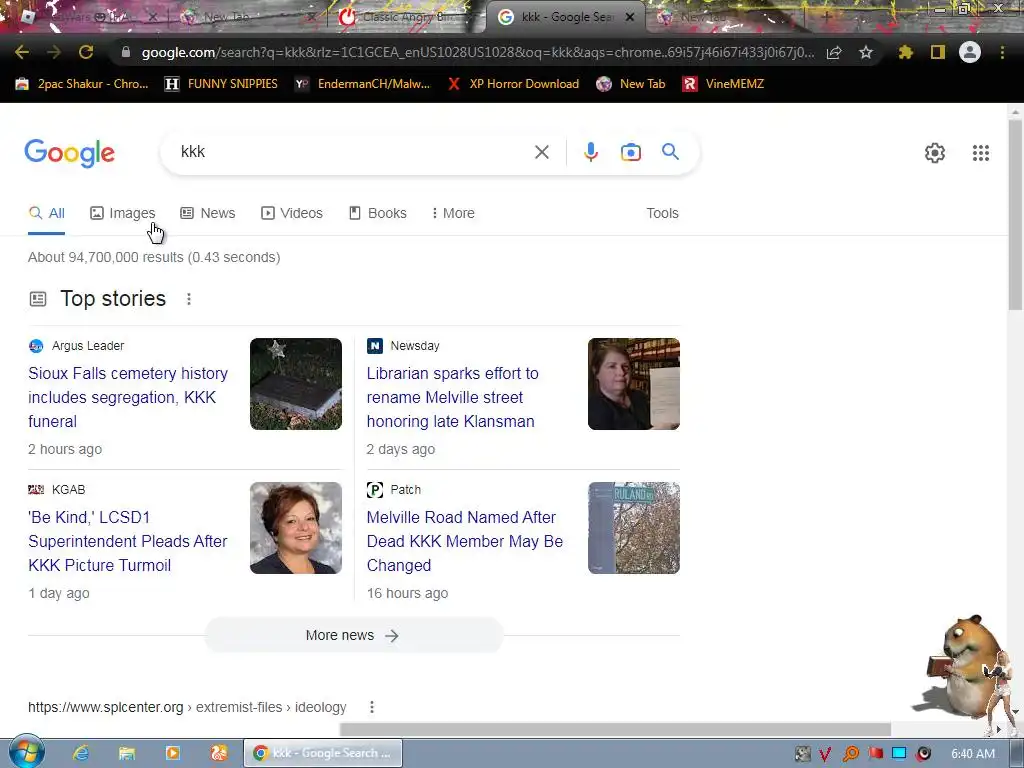Open the Tools options
The image size is (1024, 768).
coord(662,213)
